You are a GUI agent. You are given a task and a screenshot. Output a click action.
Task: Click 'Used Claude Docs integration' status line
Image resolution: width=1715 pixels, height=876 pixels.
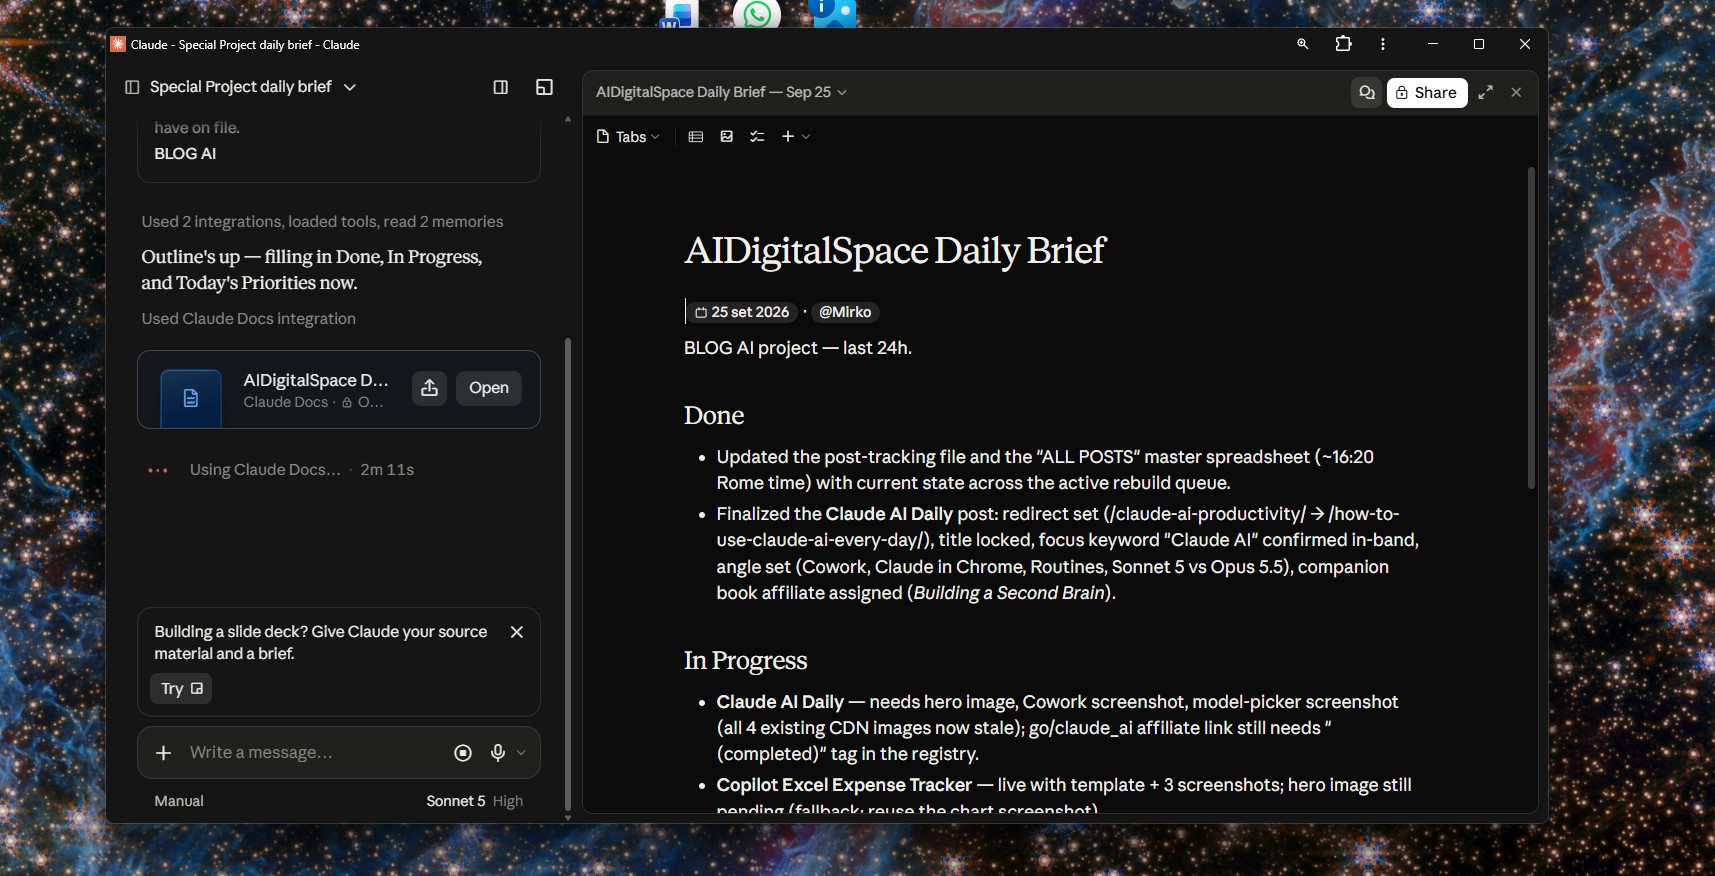[248, 319]
